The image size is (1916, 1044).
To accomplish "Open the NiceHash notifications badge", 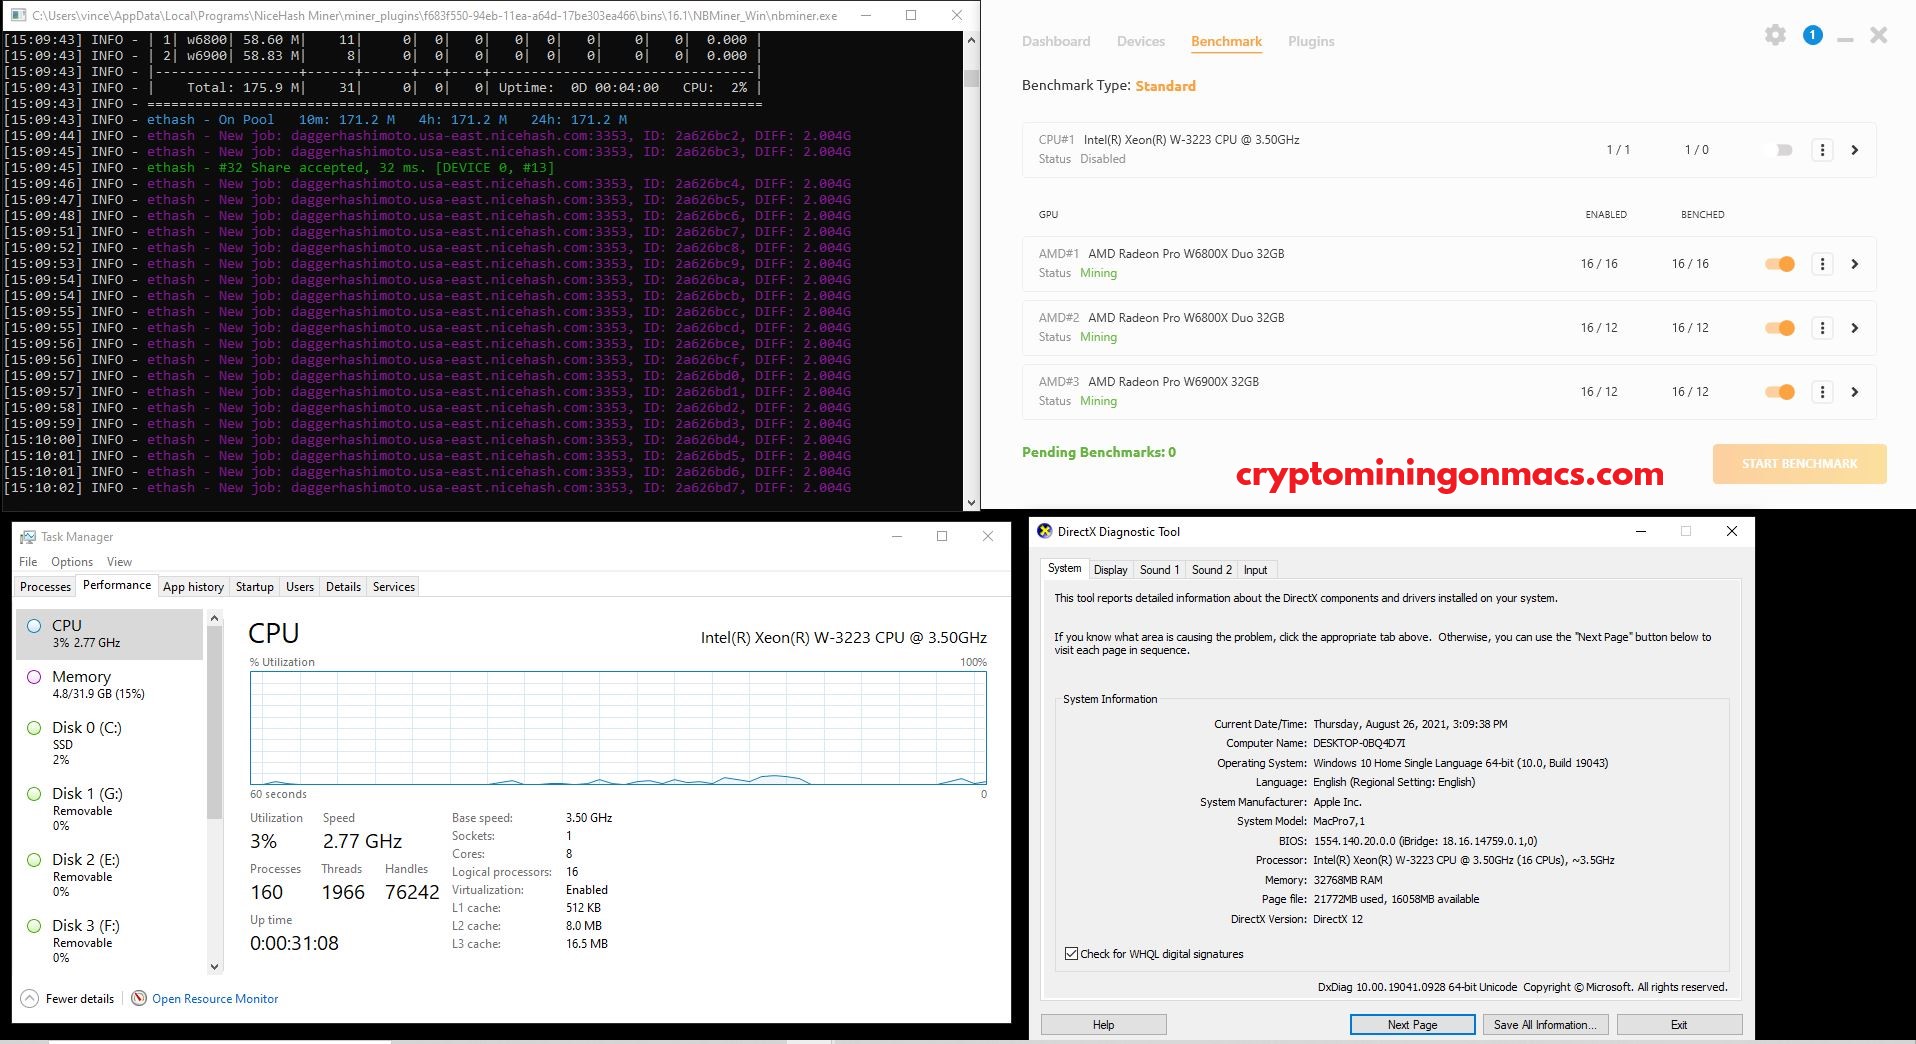I will [1812, 35].
